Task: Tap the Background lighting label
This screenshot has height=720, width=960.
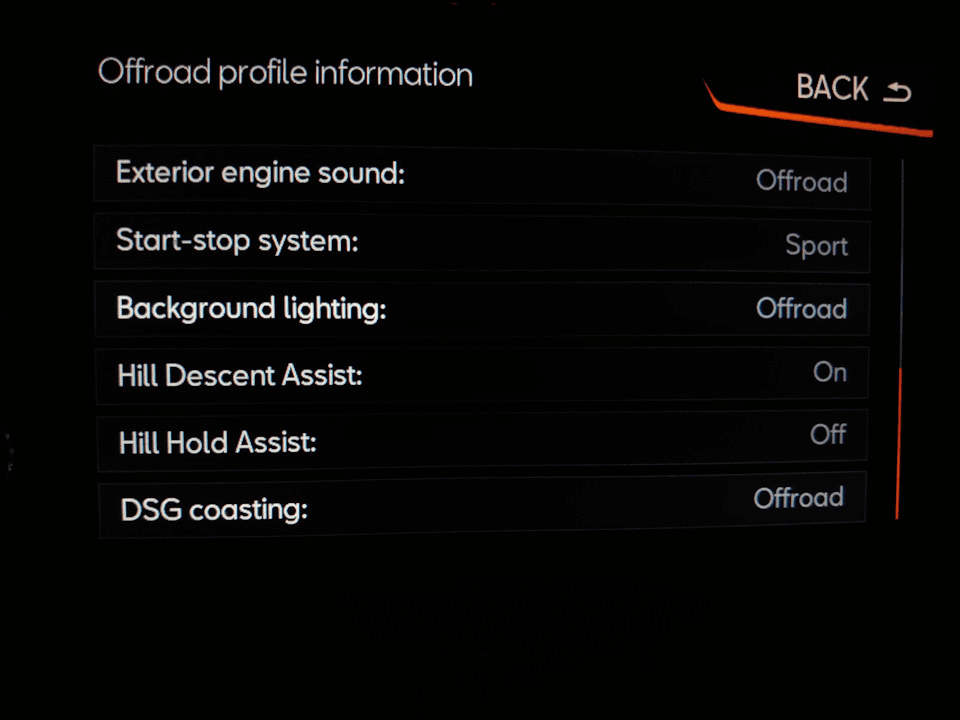Action: (251, 308)
